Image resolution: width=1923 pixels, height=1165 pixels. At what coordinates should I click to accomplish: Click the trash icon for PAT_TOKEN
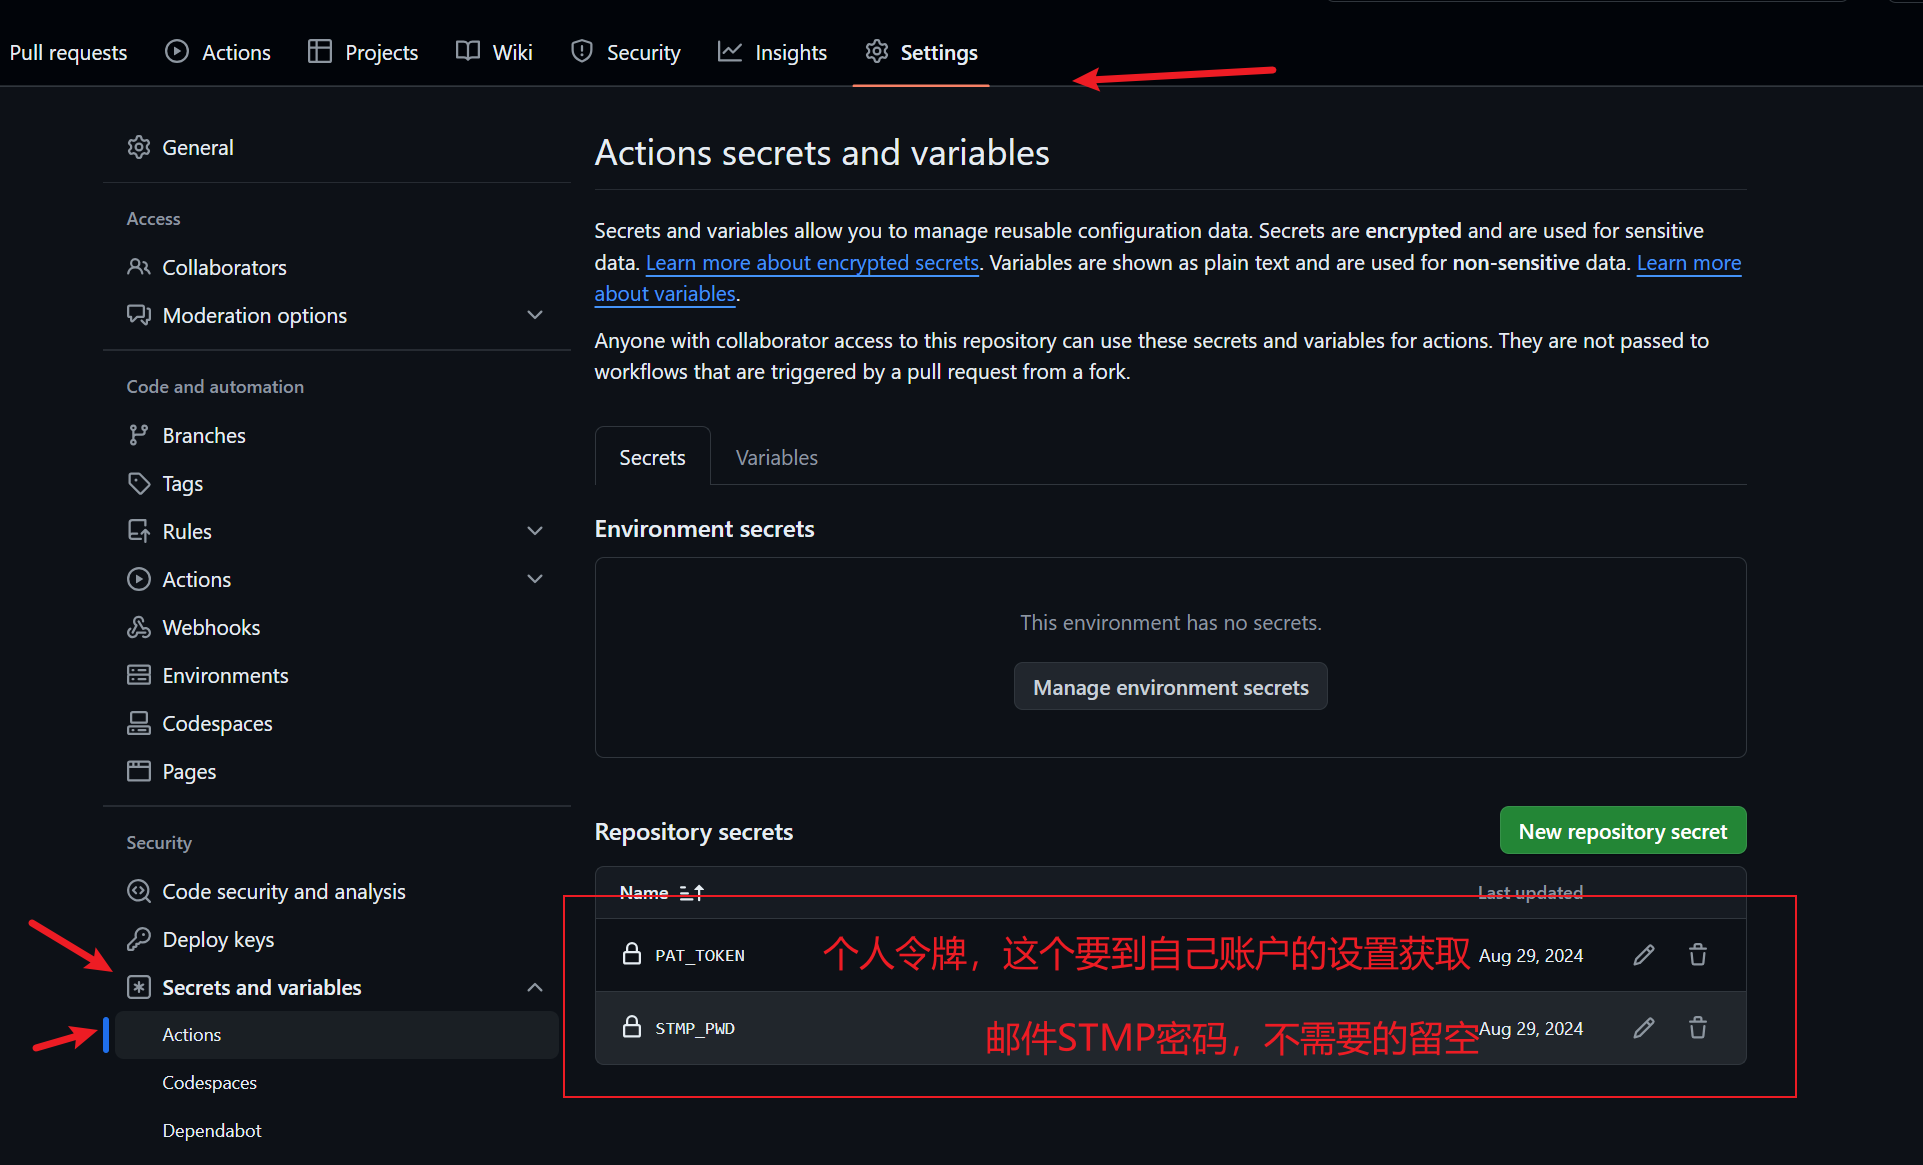(1697, 955)
